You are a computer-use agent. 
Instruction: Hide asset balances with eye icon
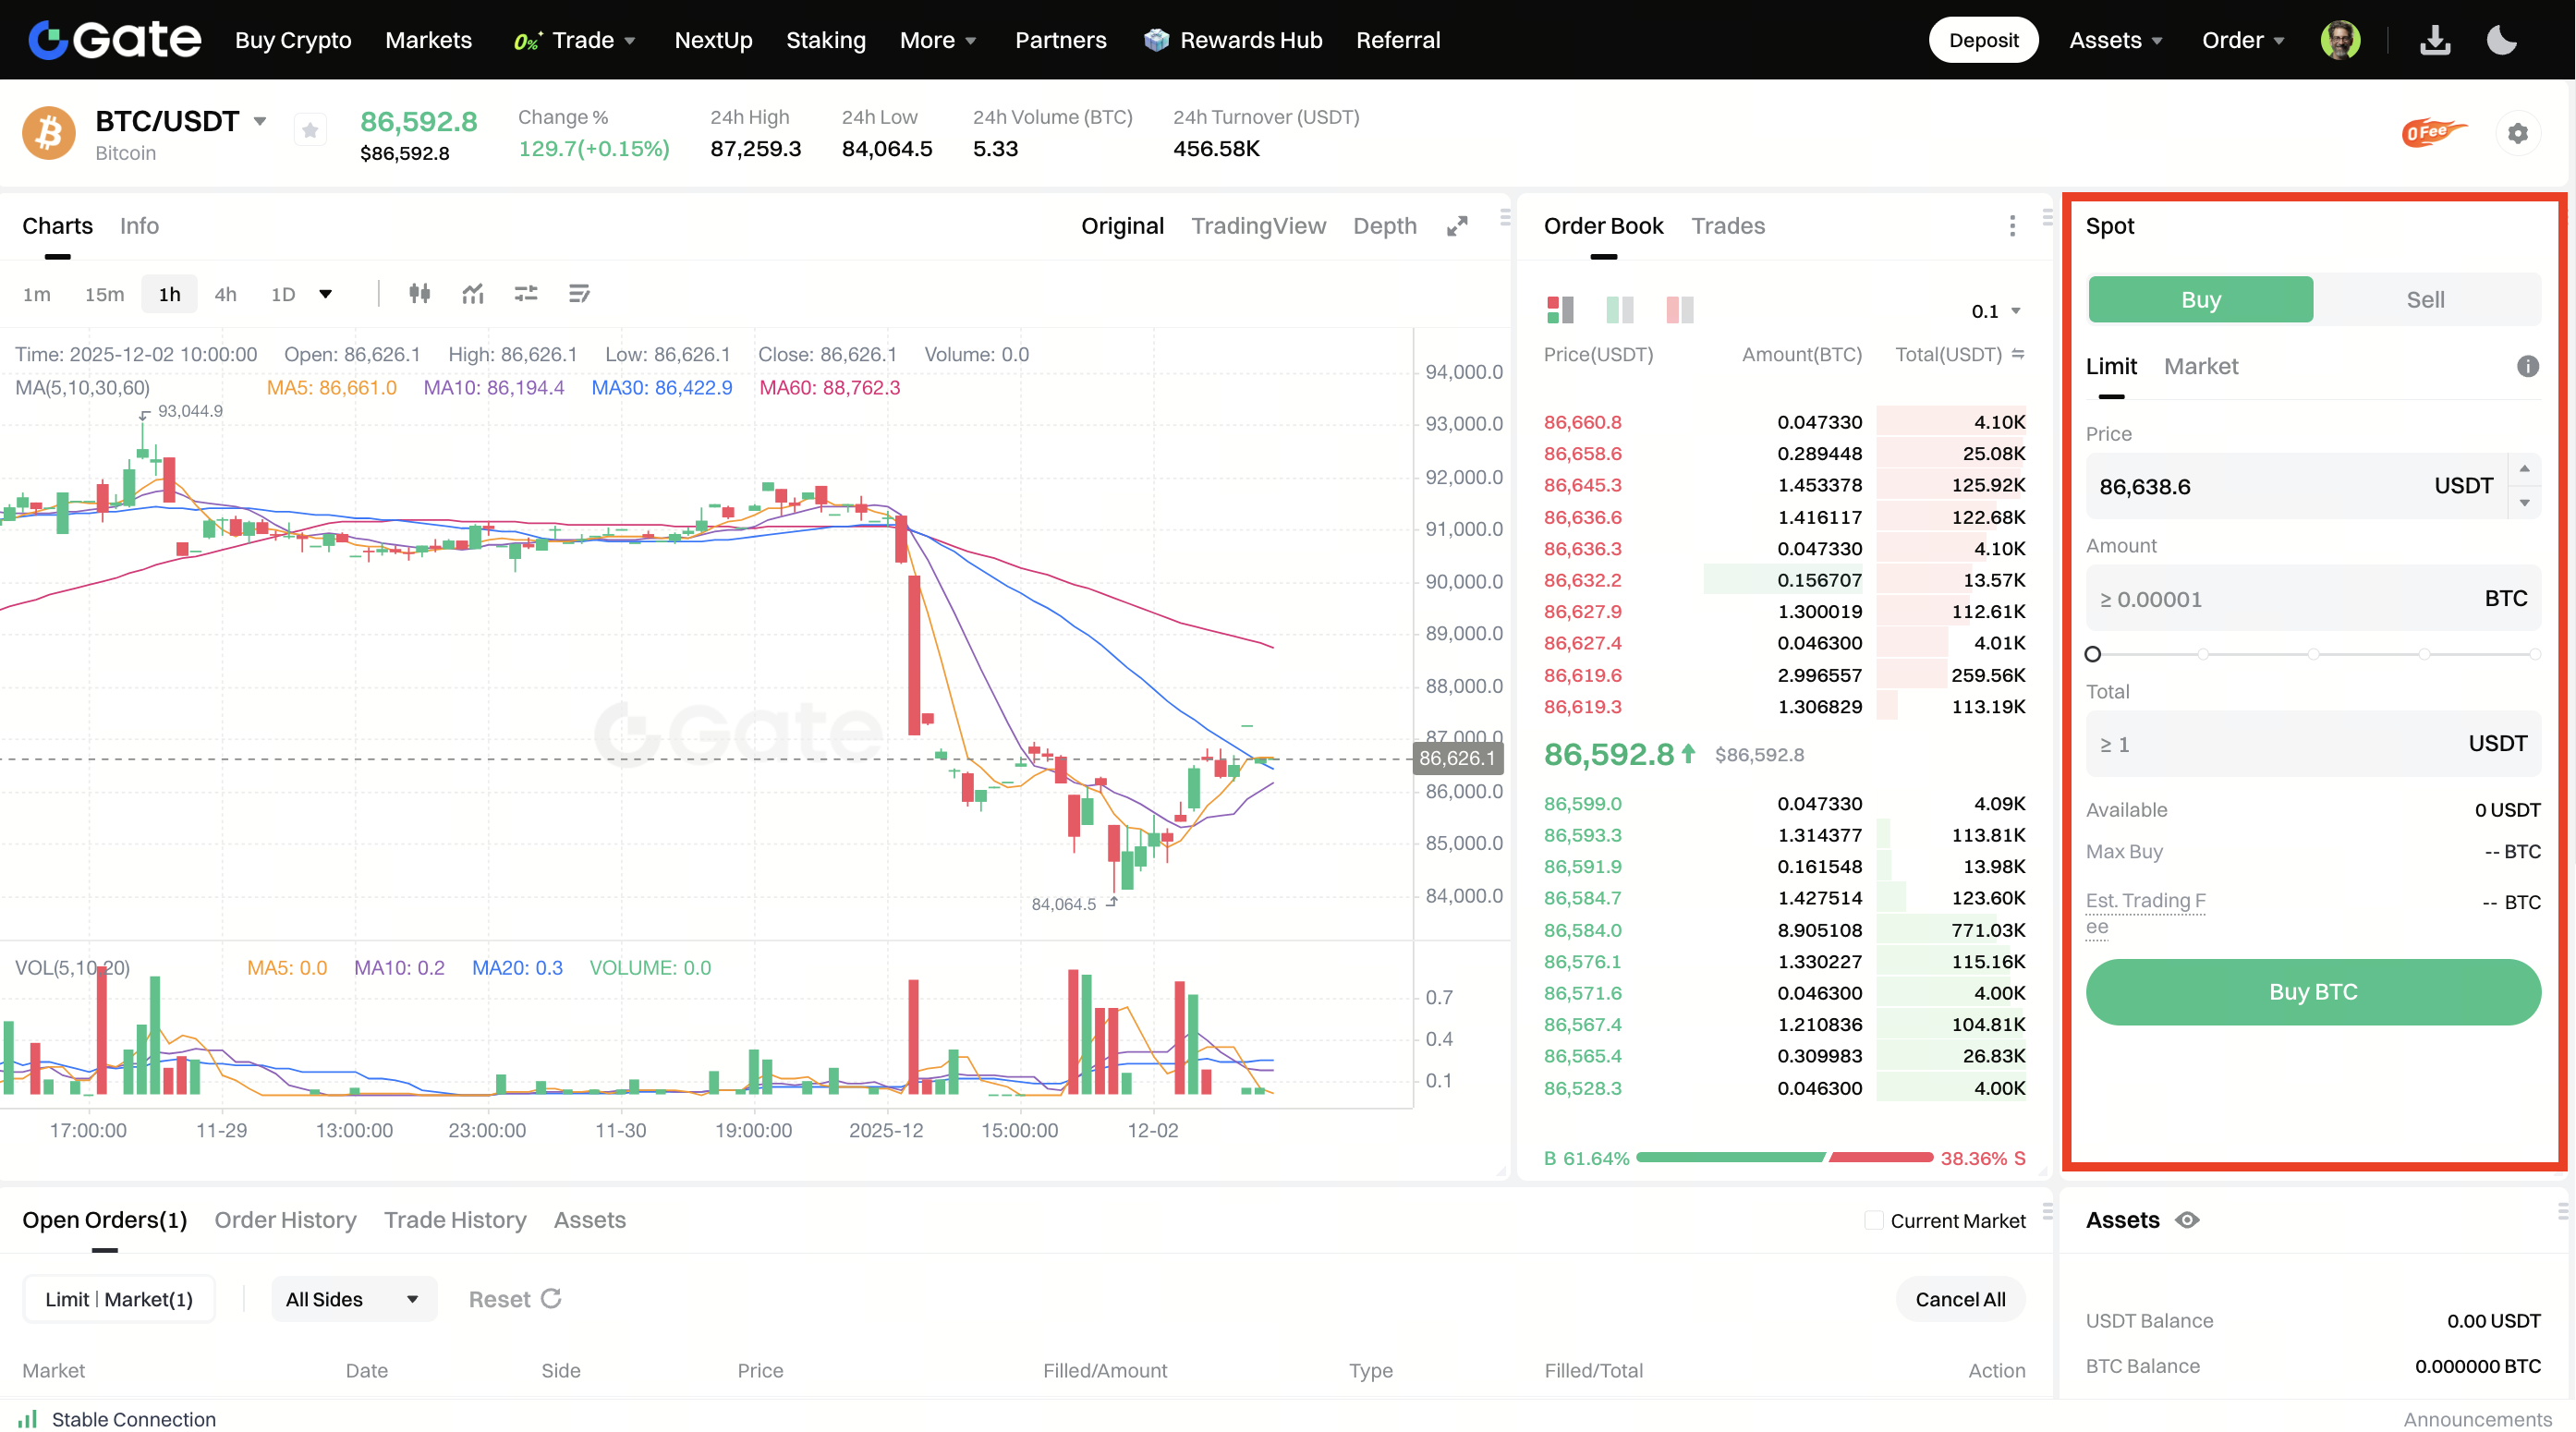(2187, 1220)
